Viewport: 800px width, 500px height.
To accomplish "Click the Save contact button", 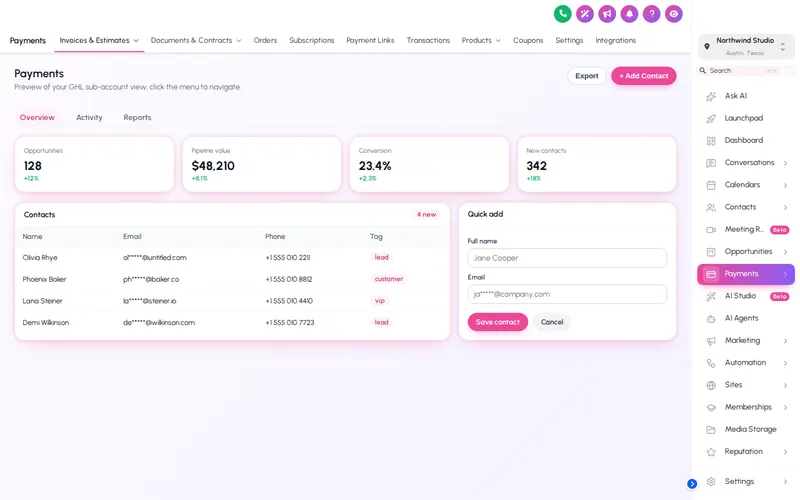I will point(497,322).
